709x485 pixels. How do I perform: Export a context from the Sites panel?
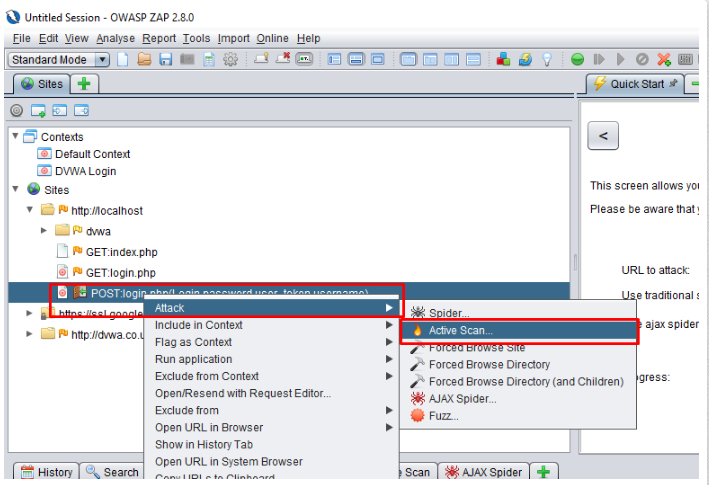[x=81, y=110]
